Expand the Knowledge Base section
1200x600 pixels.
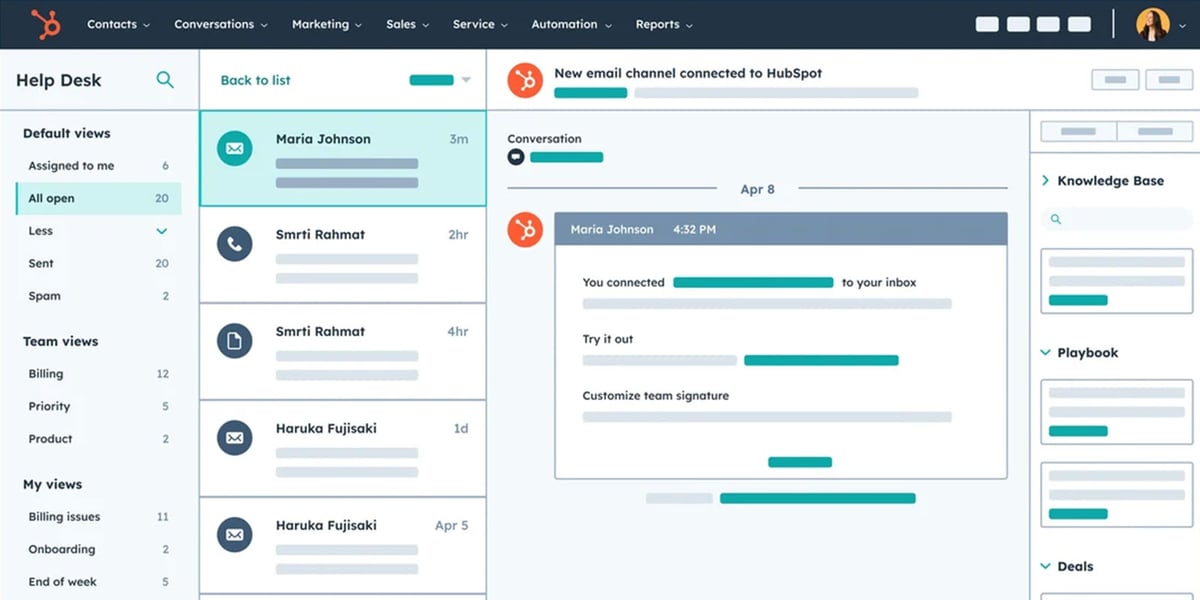coord(1046,181)
